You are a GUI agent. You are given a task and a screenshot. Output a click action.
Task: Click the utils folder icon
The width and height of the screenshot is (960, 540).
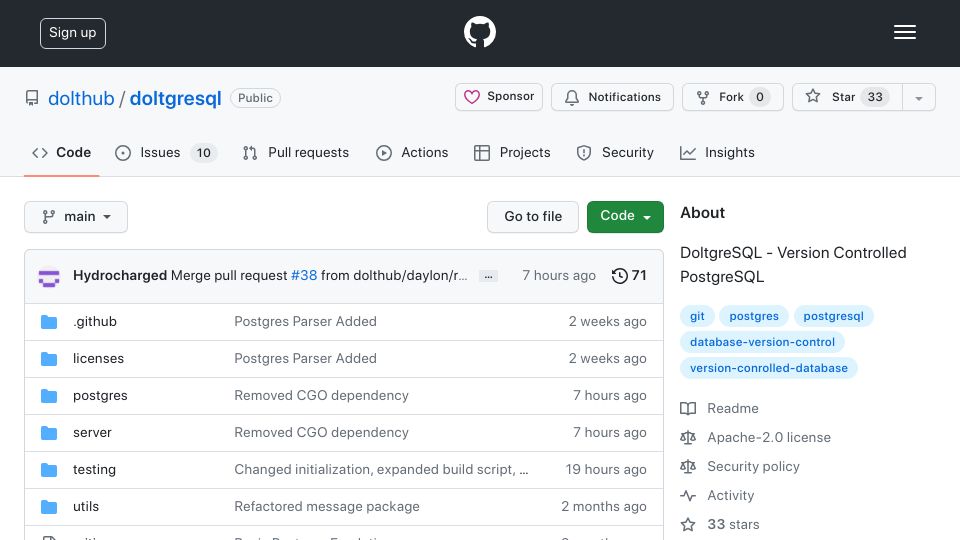point(49,507)
